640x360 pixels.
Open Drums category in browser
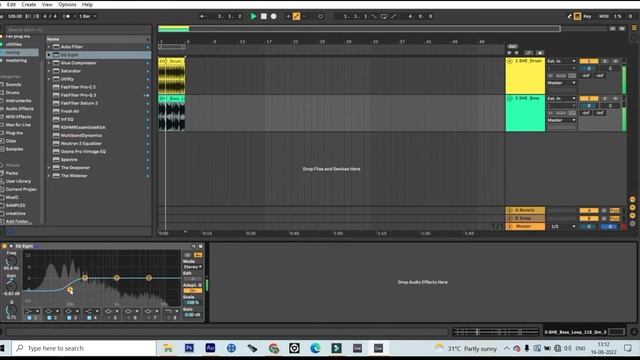[x=12, y=93]
